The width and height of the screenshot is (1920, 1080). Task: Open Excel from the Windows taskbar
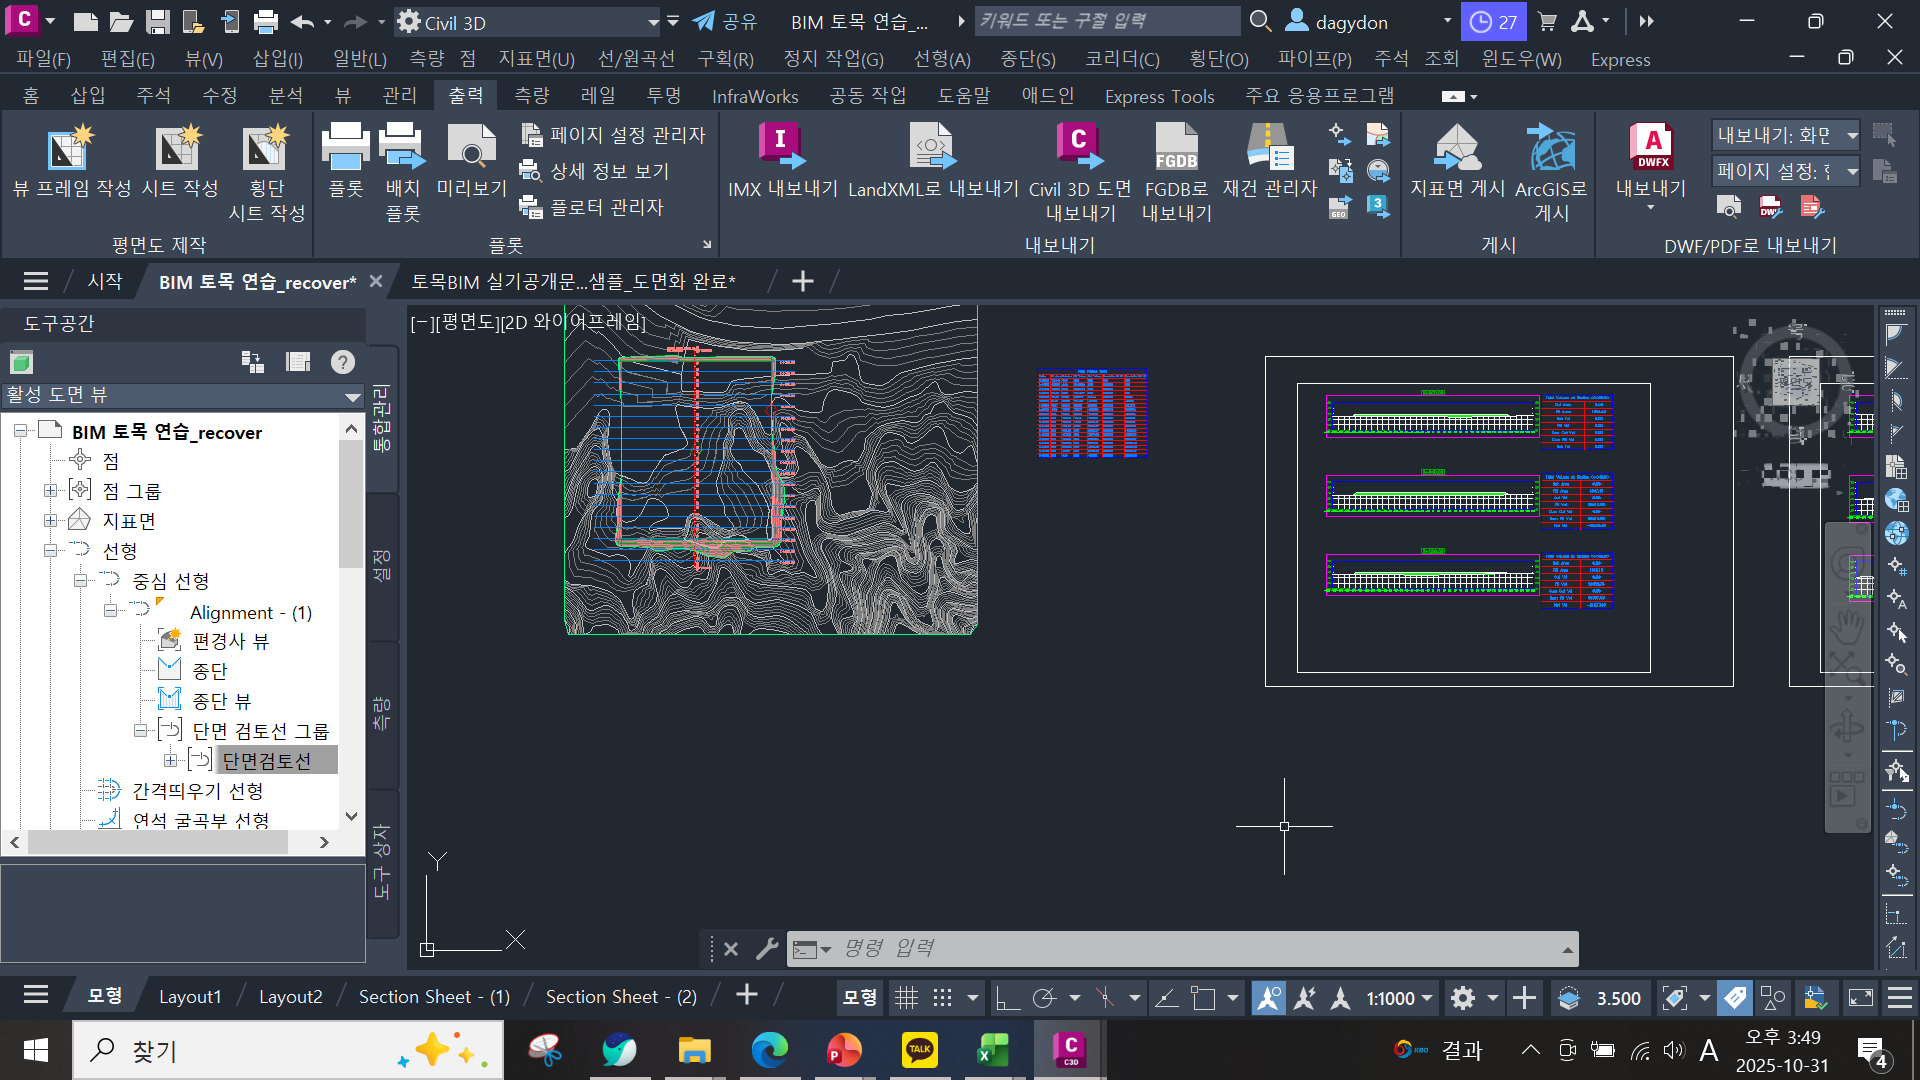point(993,1050)
